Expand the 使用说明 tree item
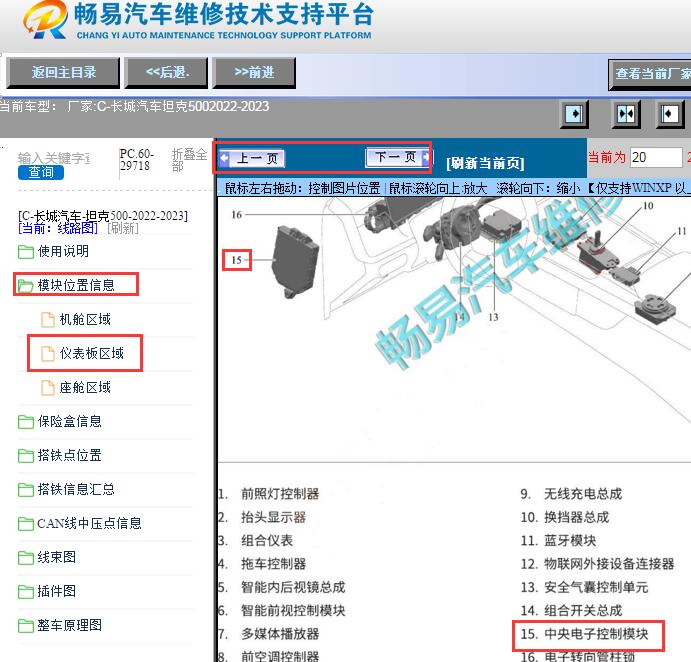The image size is (691, 662). tap(63, 252)
